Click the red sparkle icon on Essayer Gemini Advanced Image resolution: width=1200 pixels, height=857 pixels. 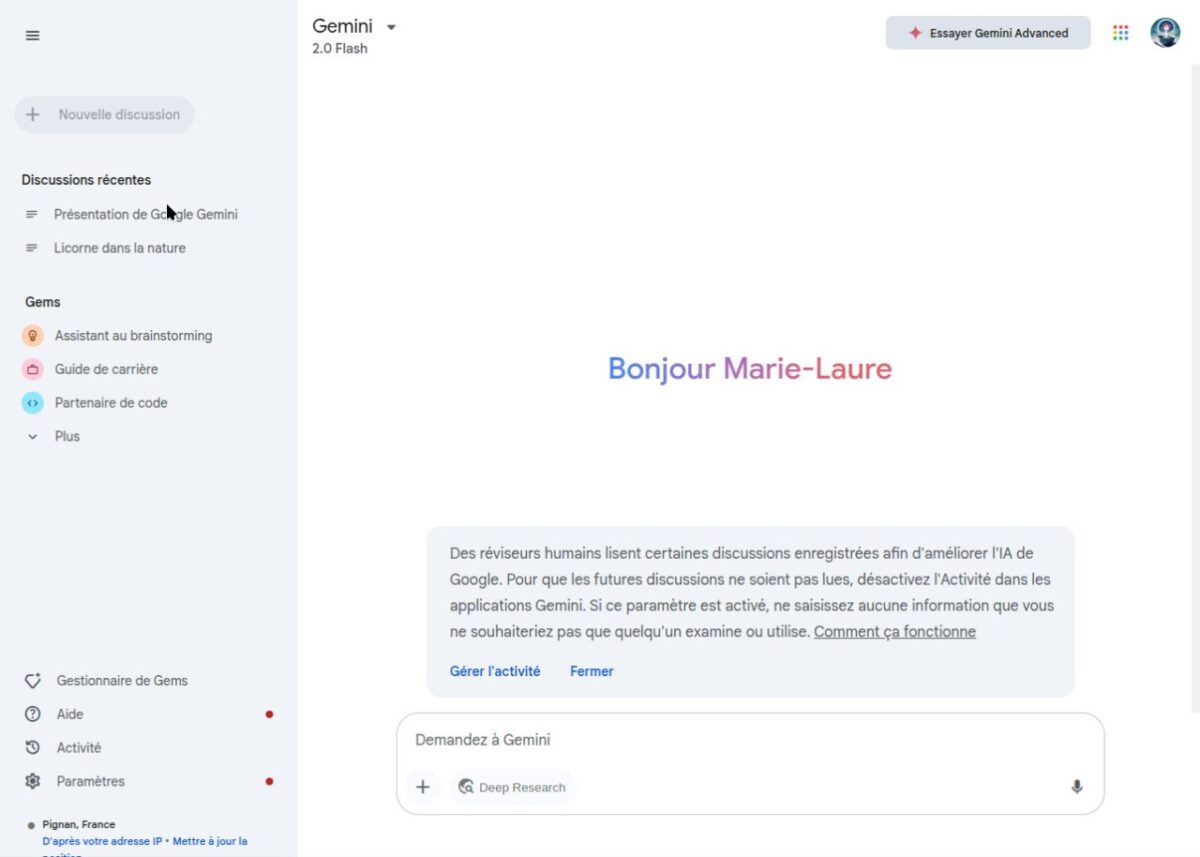915,33
